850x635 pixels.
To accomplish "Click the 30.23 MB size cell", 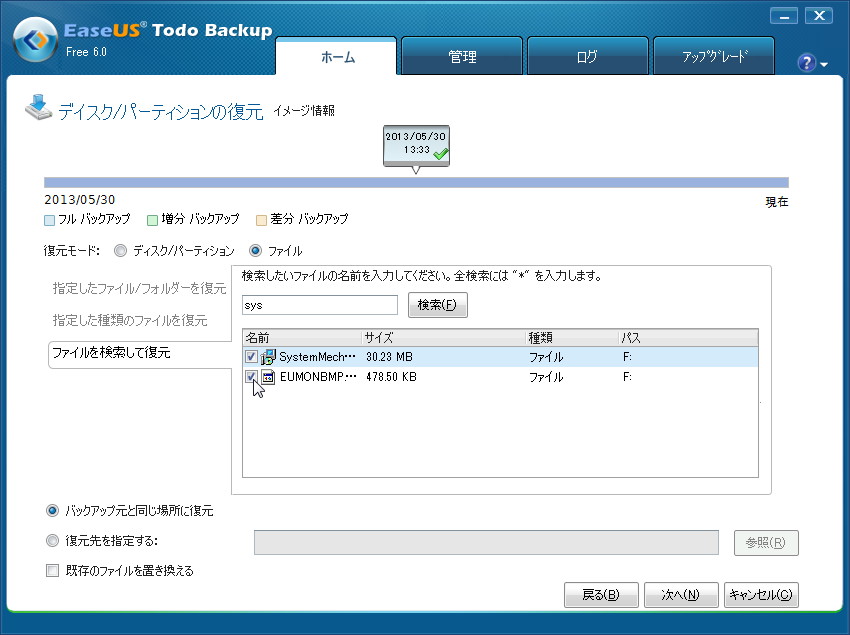I will [389, 357].
